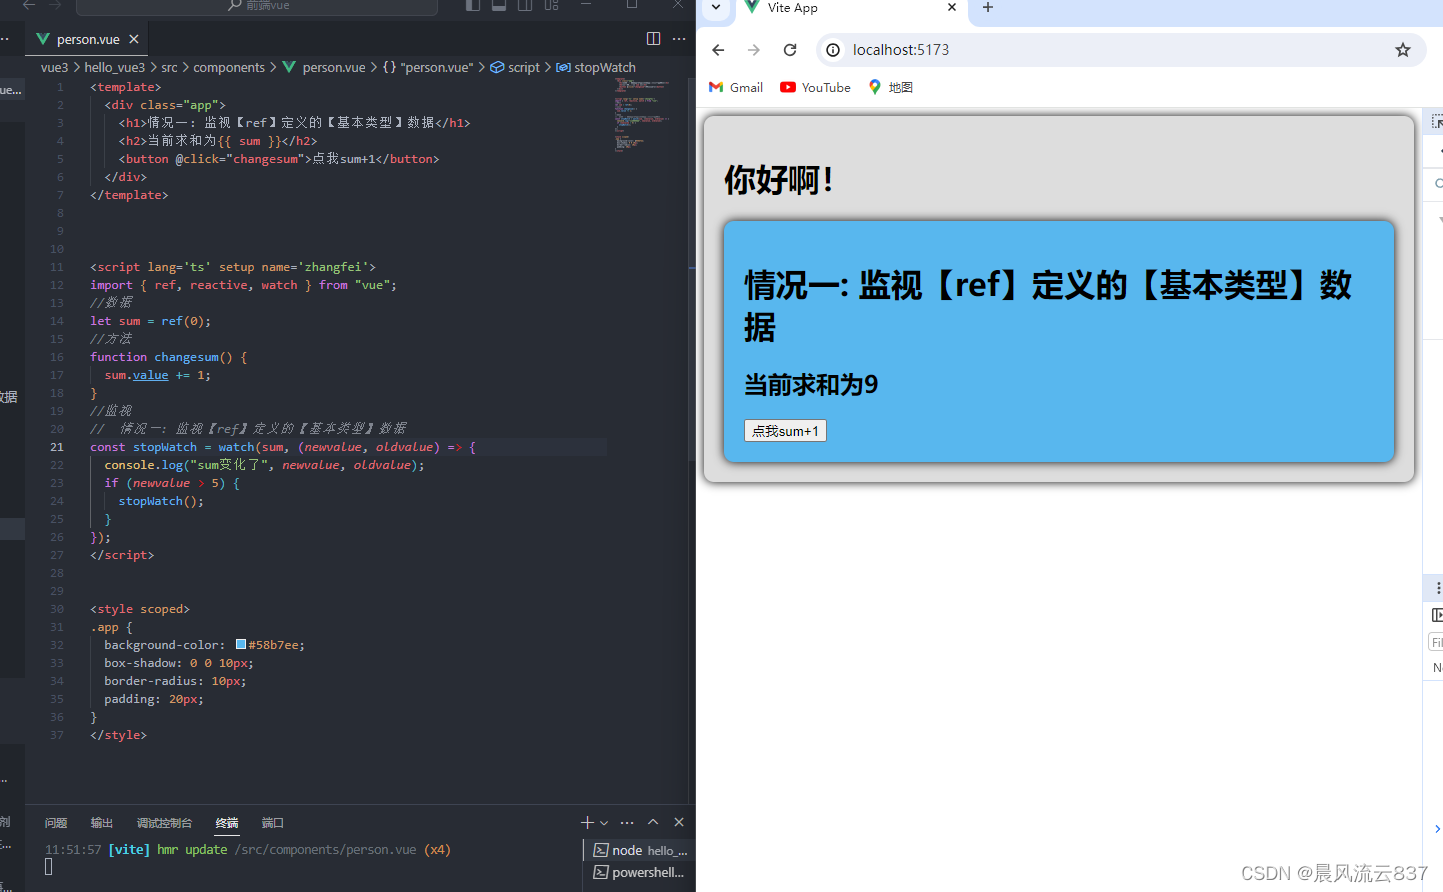Click the browser back arrow
The image size is (1443, 892).
718,50
